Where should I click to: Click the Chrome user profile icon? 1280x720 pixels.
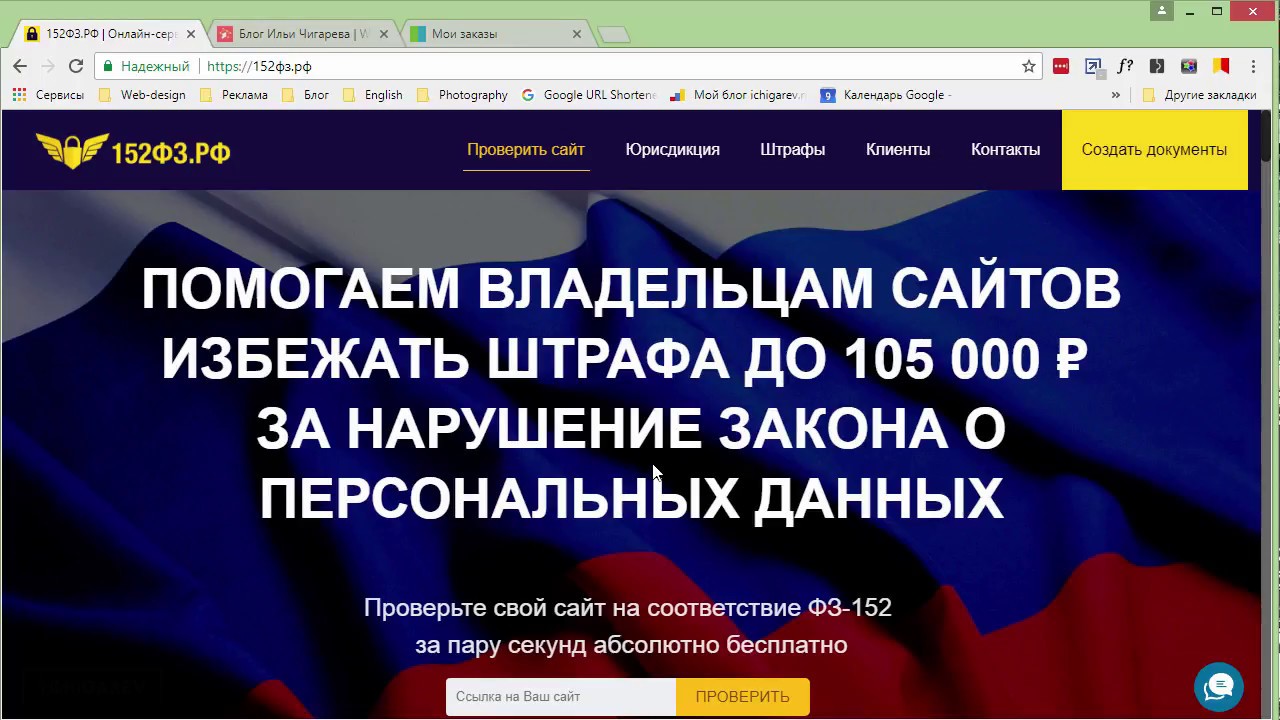pyautogui.click(x=1161, y=11)
